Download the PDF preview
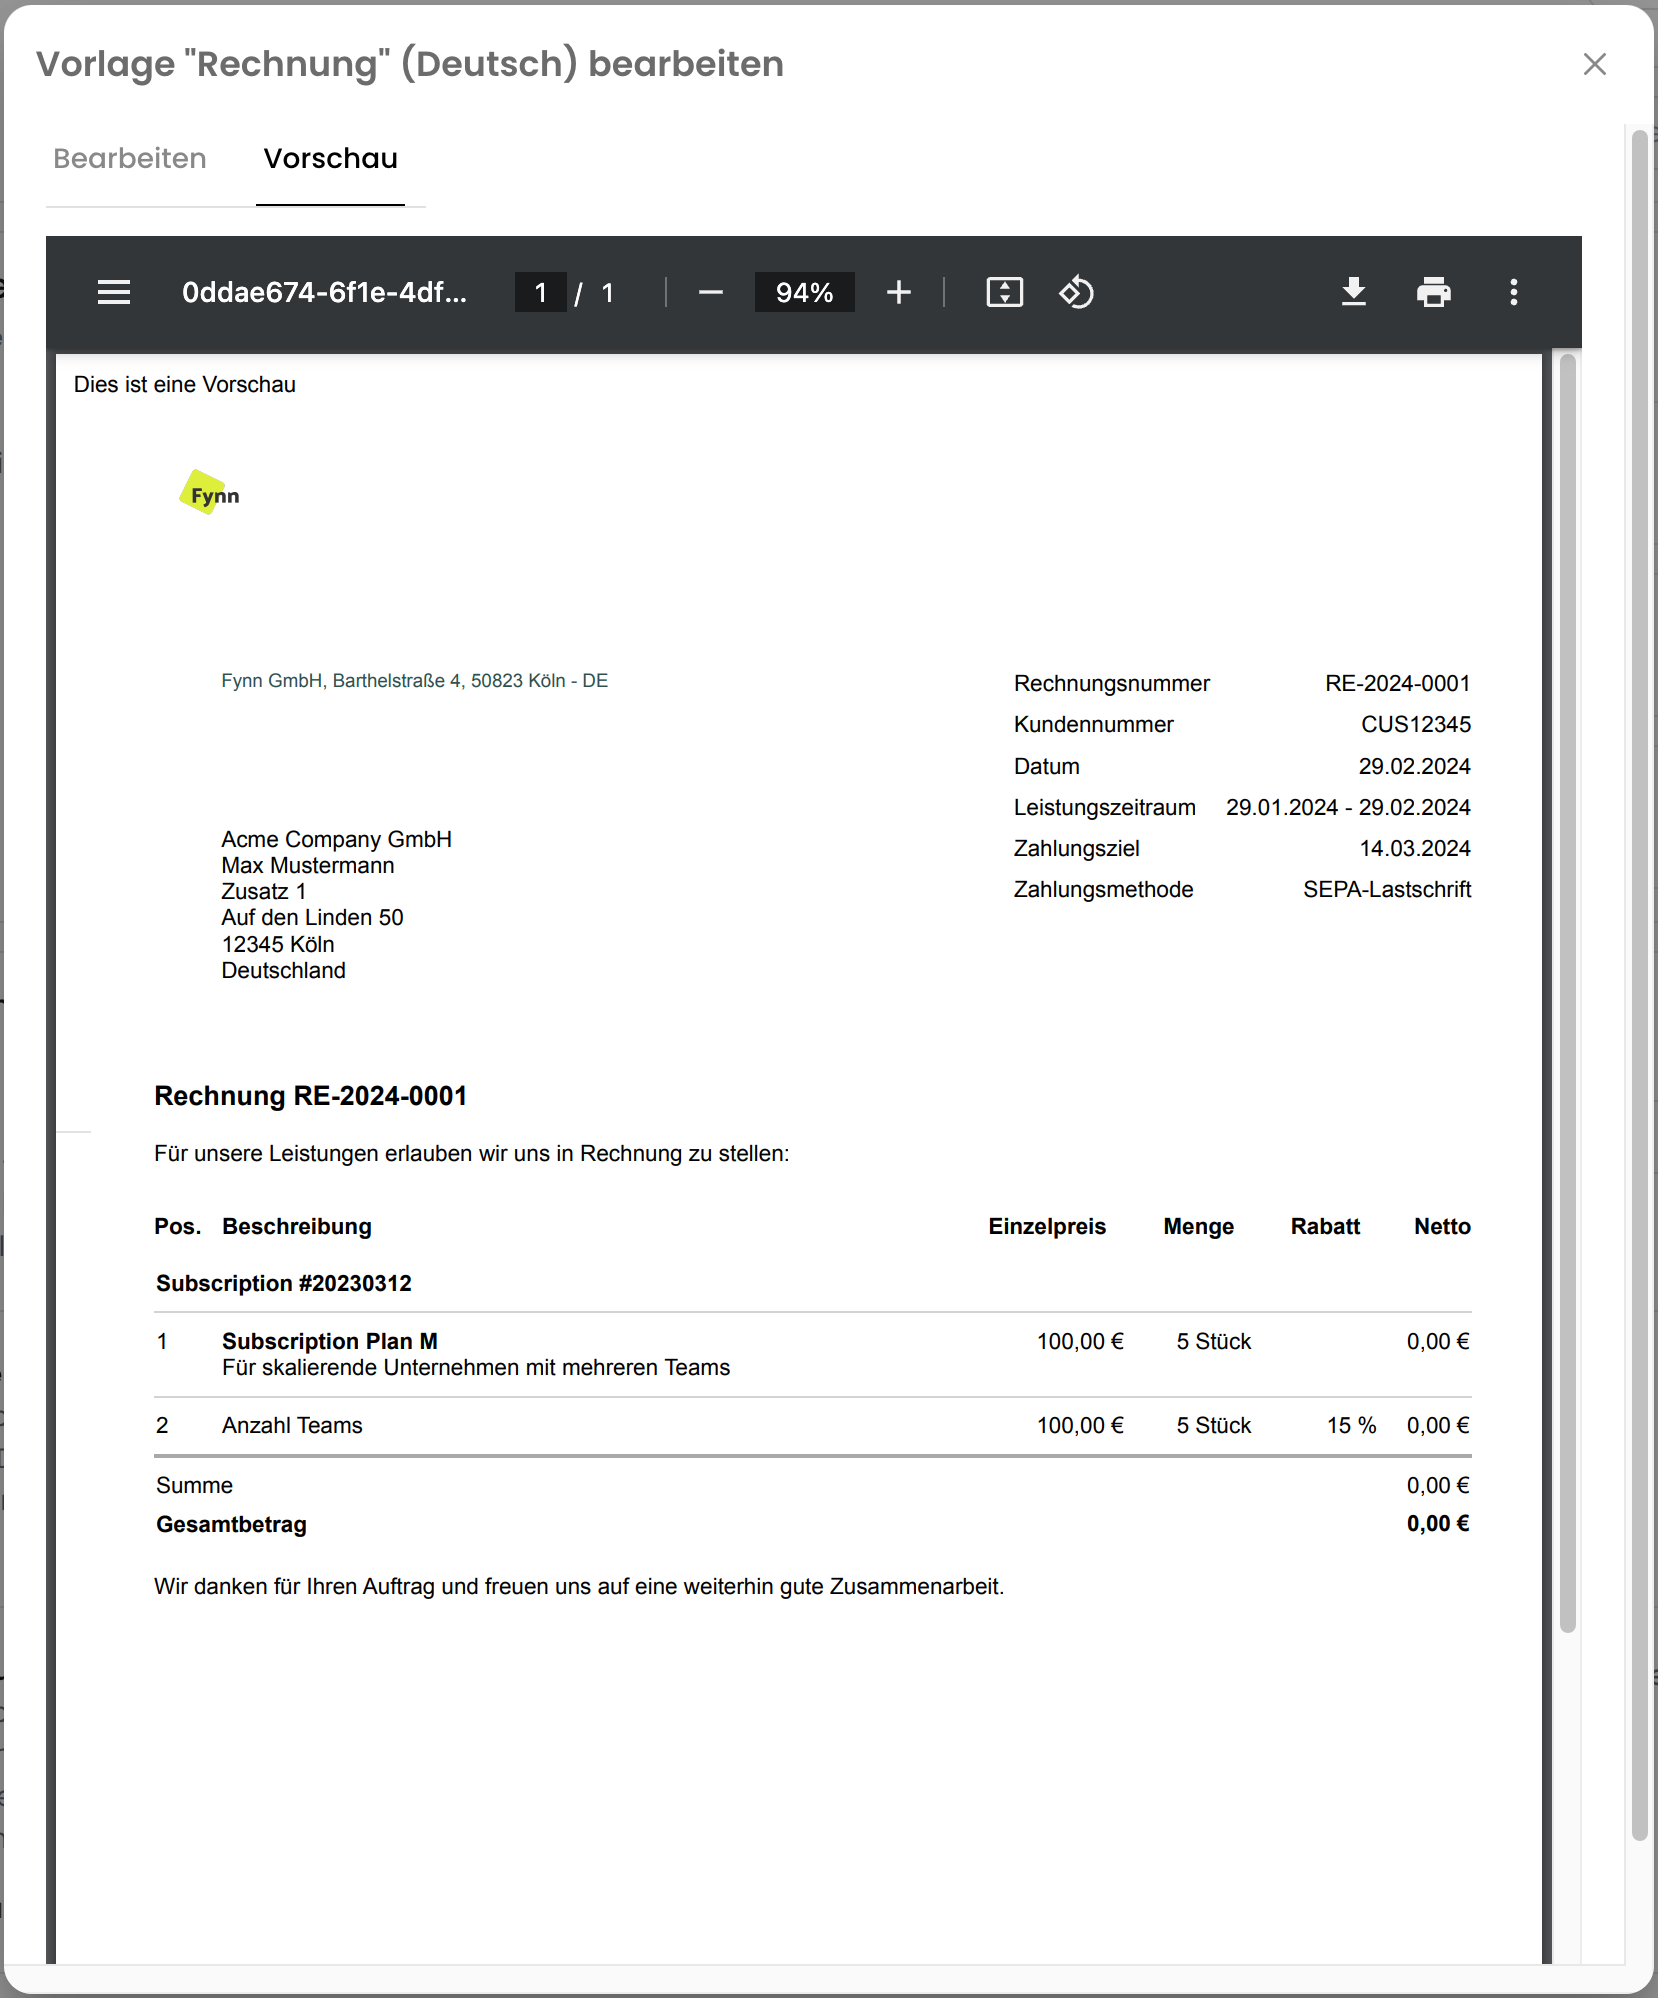This screenshot has height=1998, width=1658. (x=1354, y=292)
